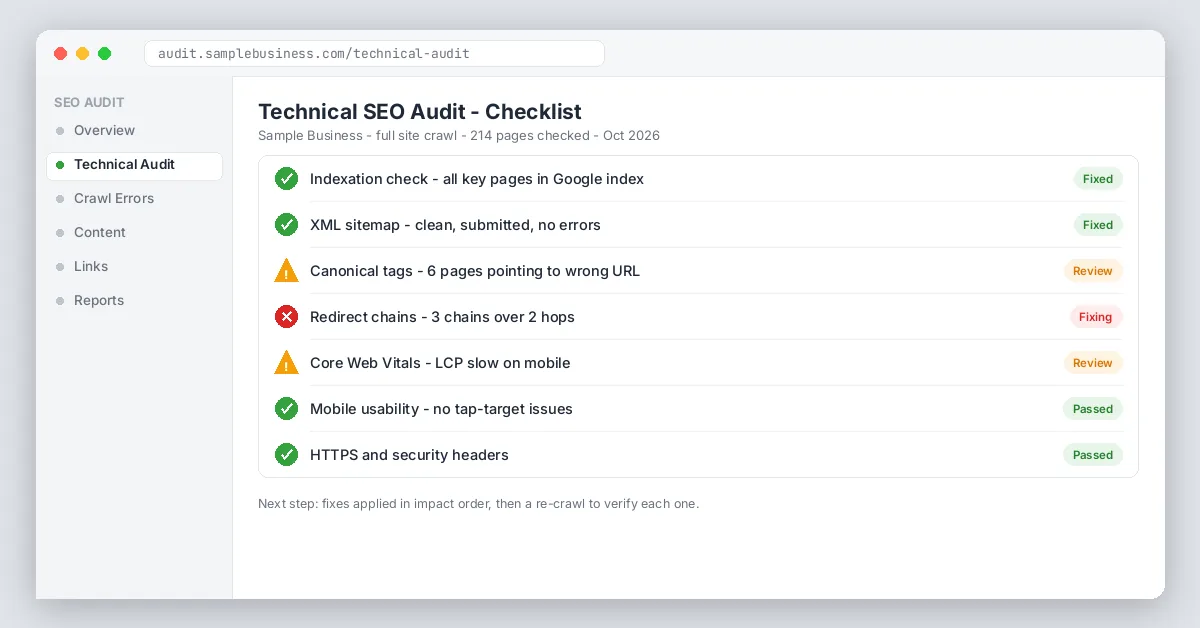The width and height of the screenshot is (1200, 628).
Task: Click Review badge on Canonical tags row
Action: click(x=1093, y=271)
